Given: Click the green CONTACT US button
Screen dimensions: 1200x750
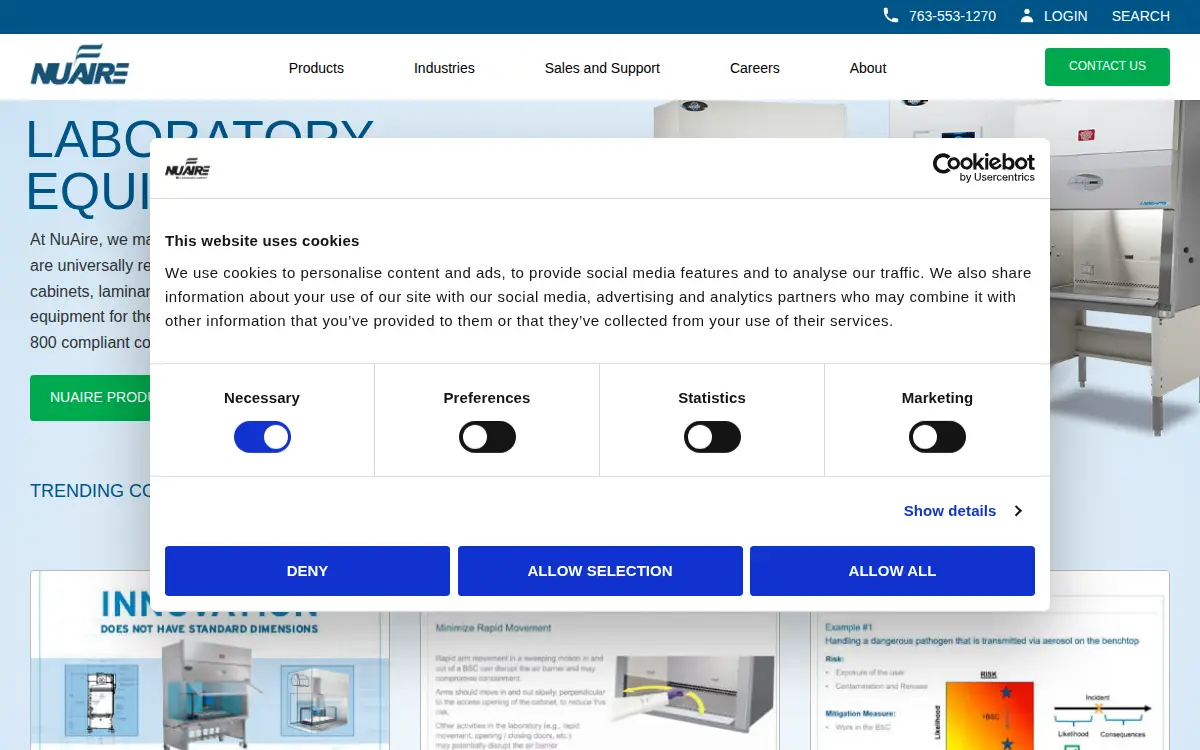Looking at the screenshot, I should coord(1107,66).
